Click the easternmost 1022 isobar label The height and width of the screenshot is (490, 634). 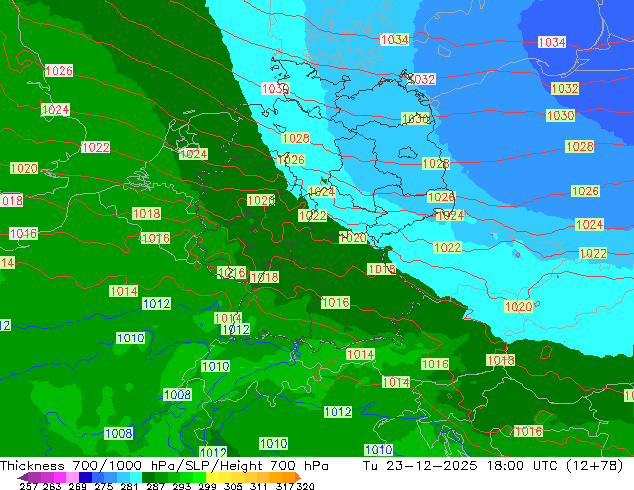(593, 253)
